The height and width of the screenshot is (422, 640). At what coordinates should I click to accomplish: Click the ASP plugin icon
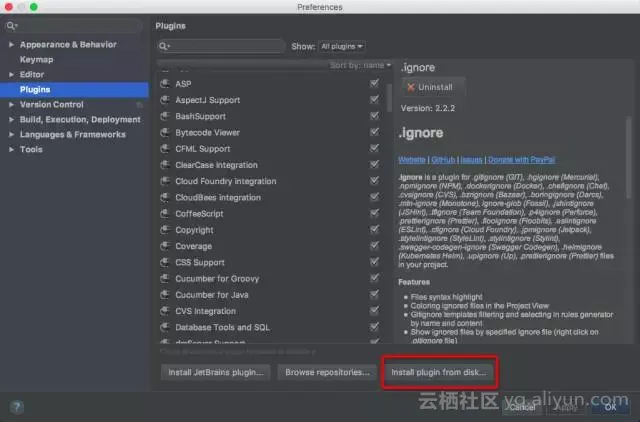[x=165, y=84]
